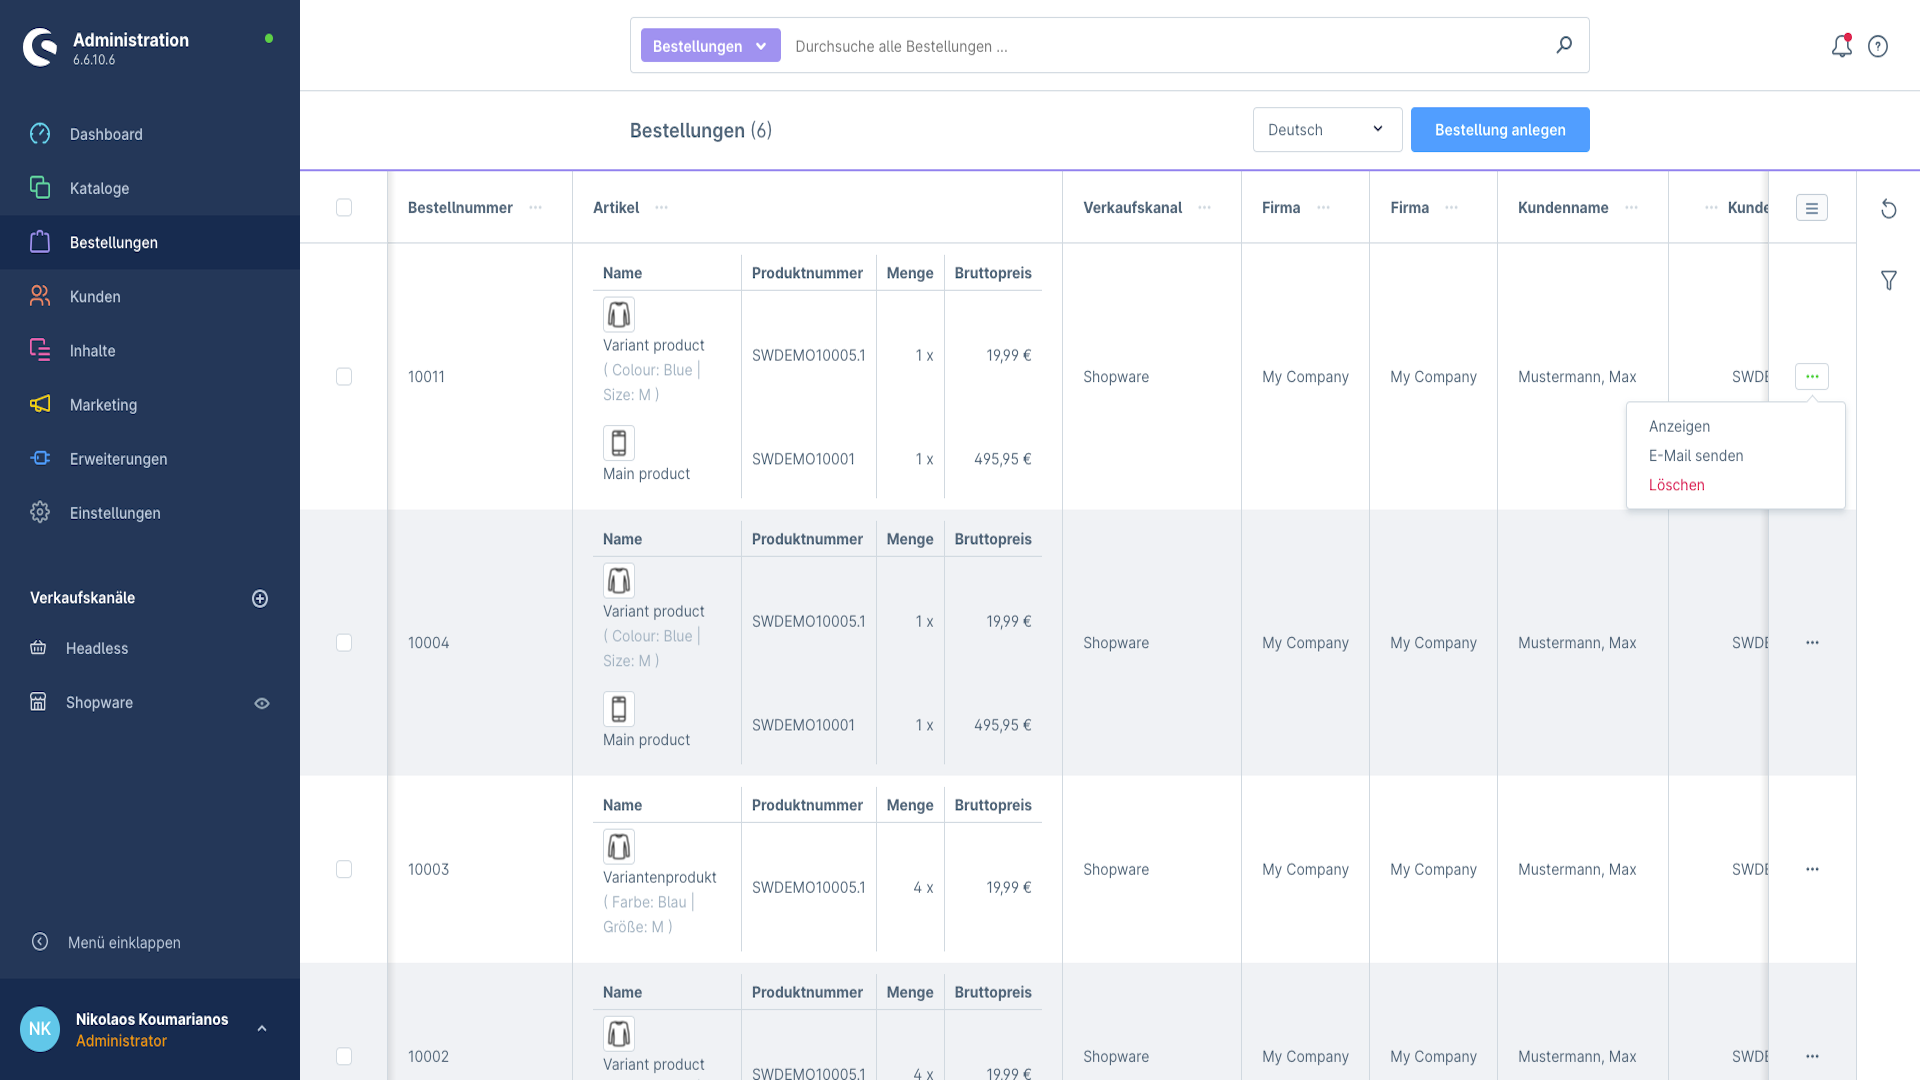This screenshot has width=1920, height=1080.
Task: Click the search magnifier icon
Action: click(x=1564, y=45)
